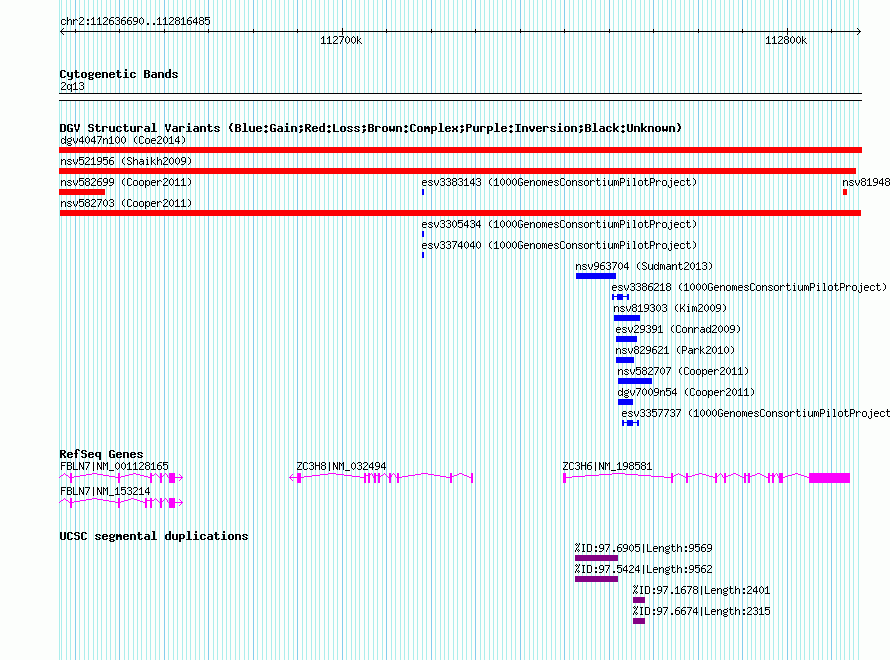The image size is (890, 660).
Task: Select the blue bar under esv29391
Action: coord(626,339)
